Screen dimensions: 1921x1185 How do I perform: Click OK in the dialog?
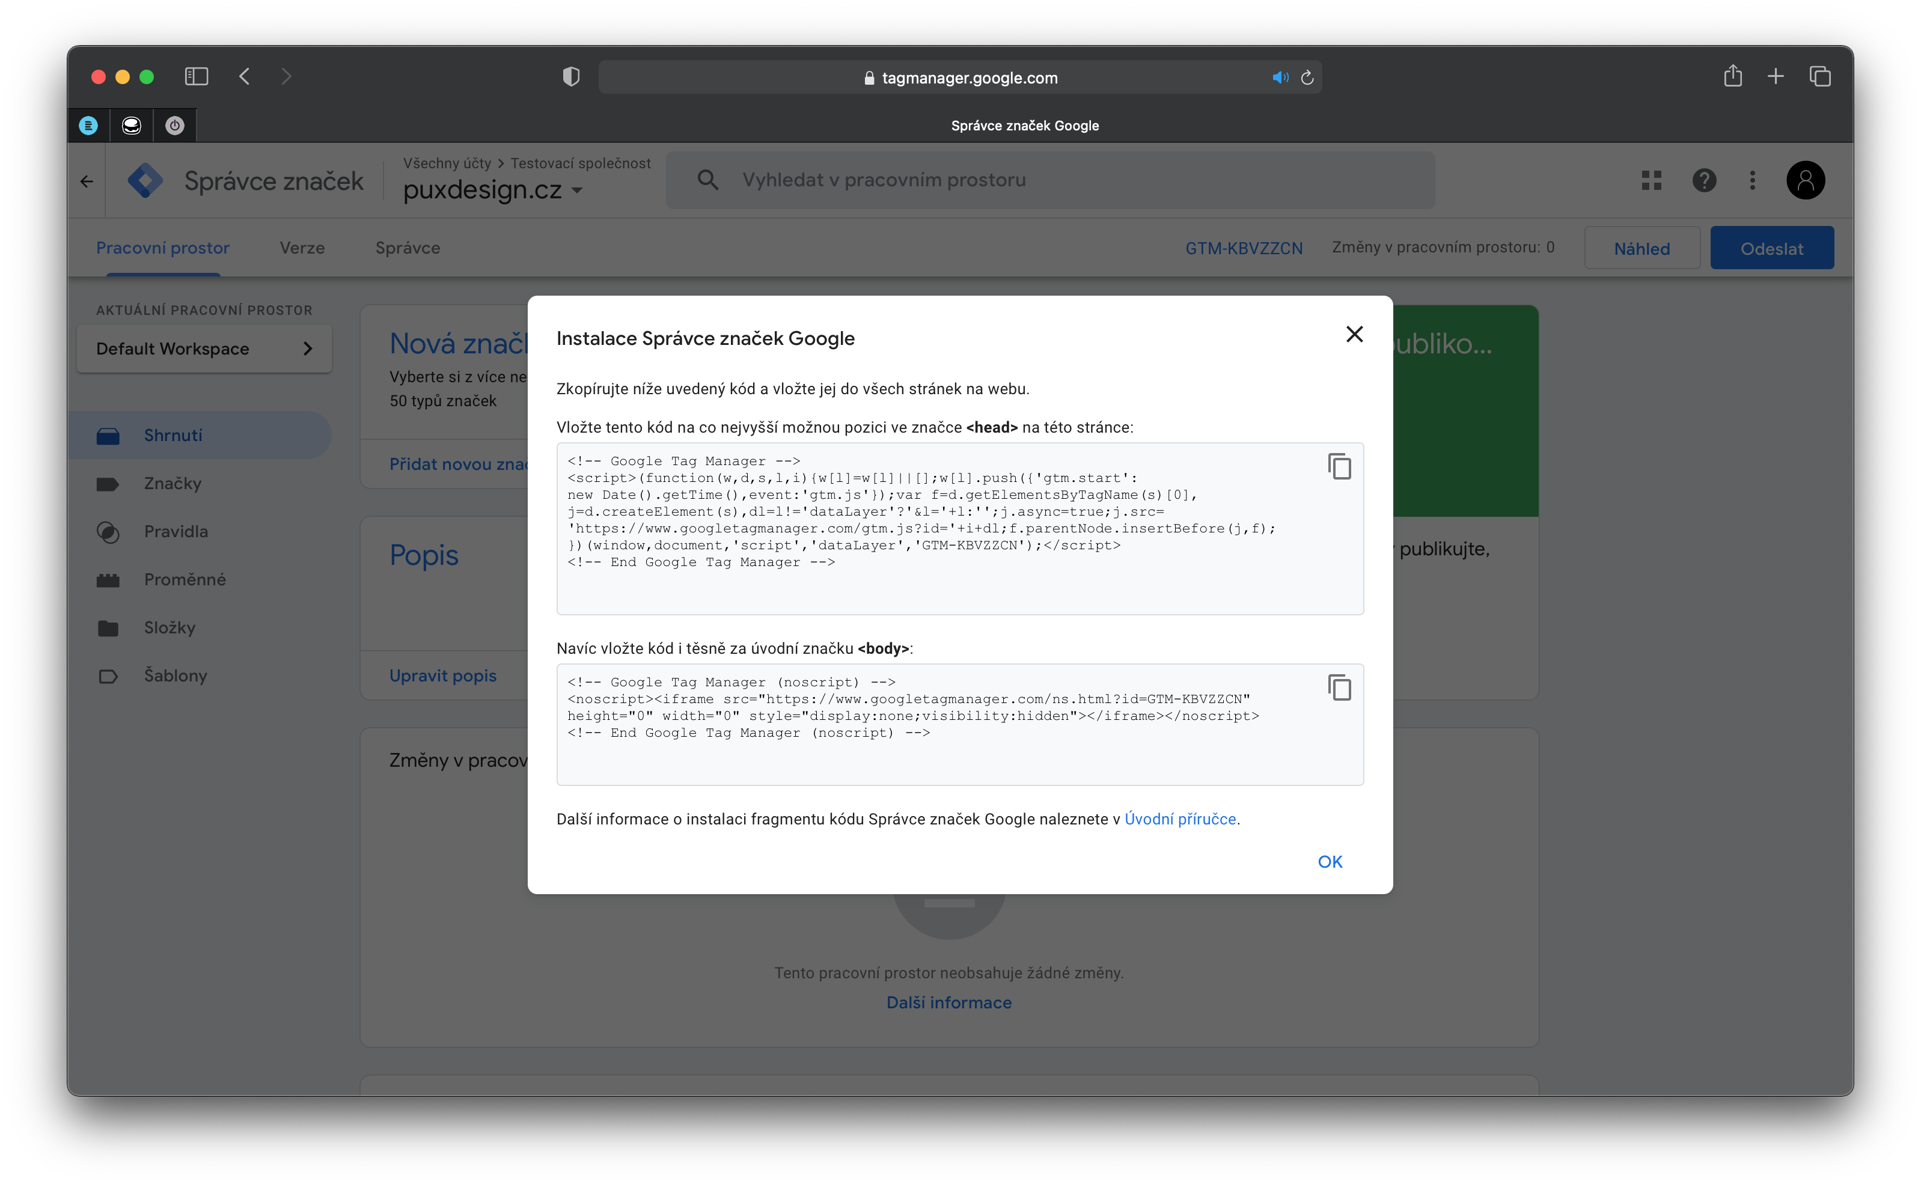1329,862
